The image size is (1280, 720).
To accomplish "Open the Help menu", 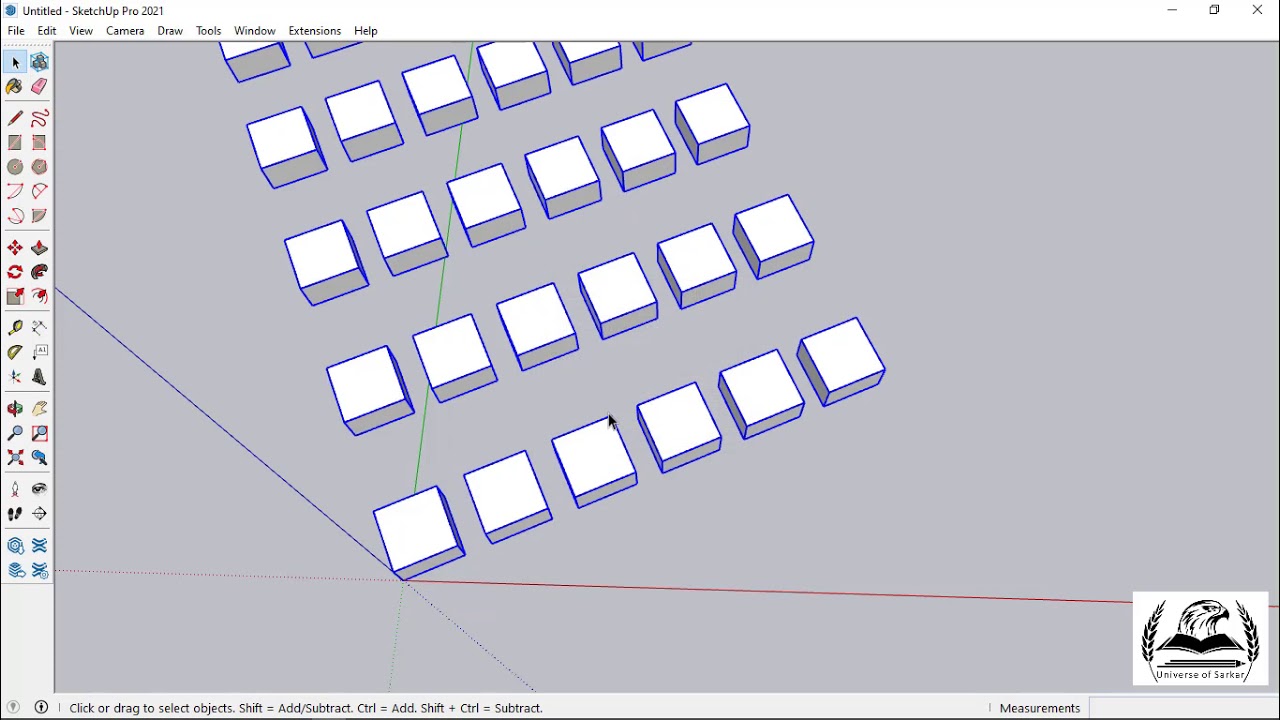I will click(x=366, y=31).
